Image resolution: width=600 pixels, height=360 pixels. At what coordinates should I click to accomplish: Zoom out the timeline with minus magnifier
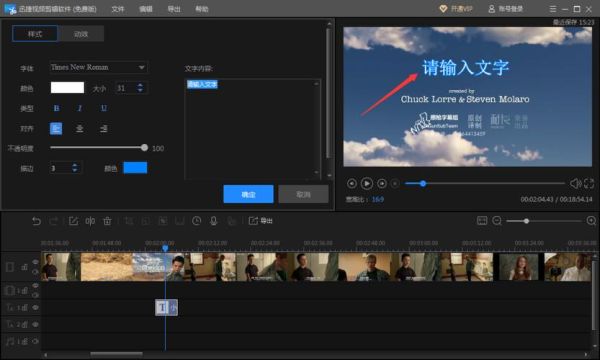point(497,221)
